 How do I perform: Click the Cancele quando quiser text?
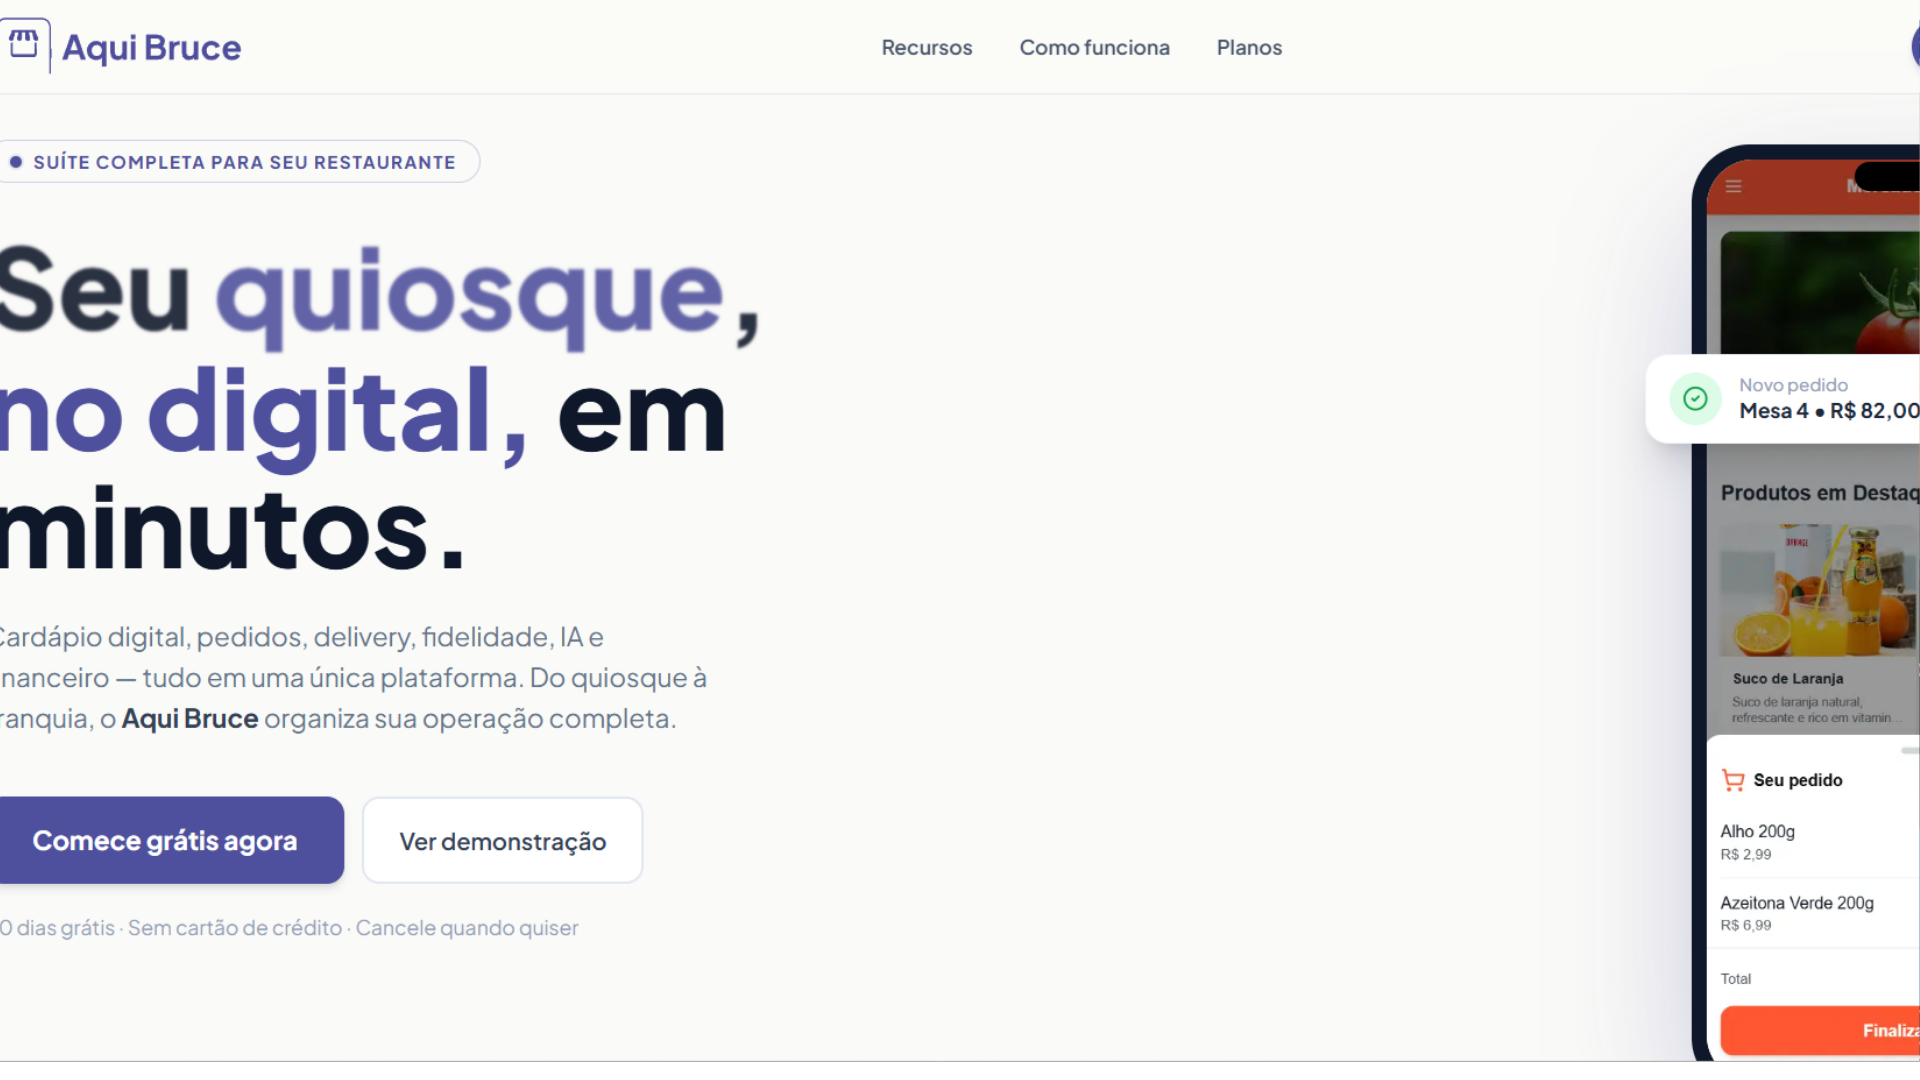pyautogui.click(x=467, y=928)
